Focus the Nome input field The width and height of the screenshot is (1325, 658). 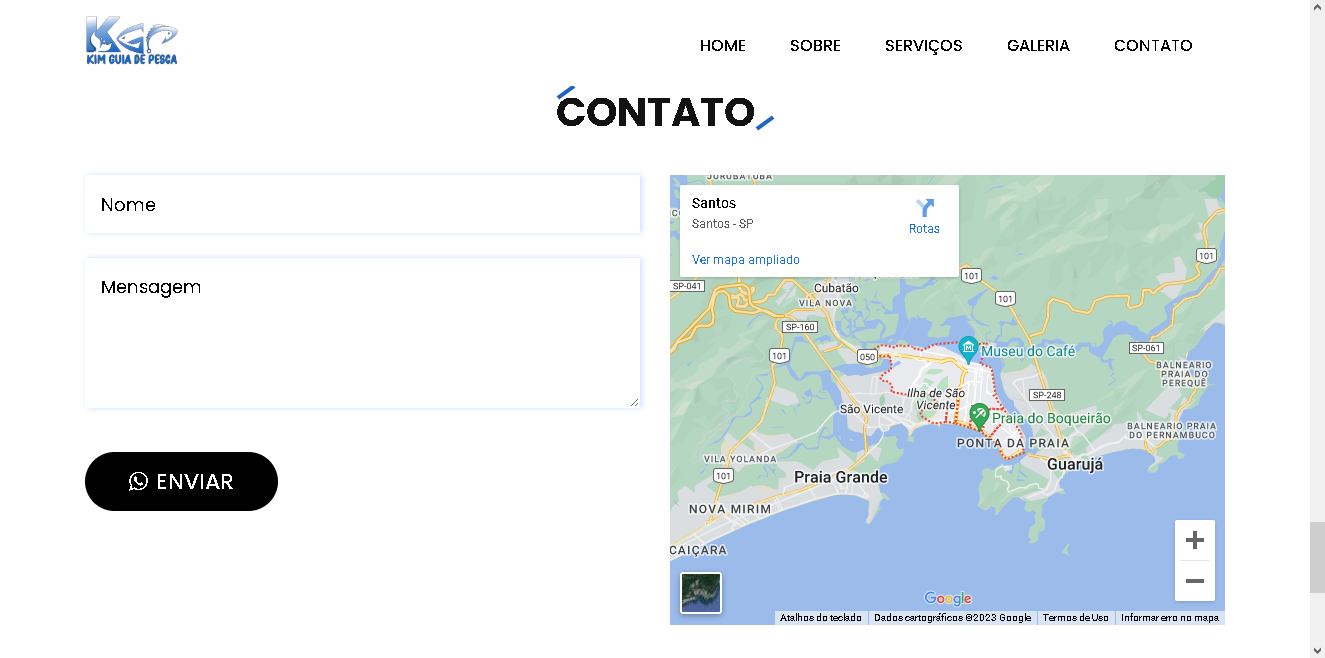pos(362,205)
